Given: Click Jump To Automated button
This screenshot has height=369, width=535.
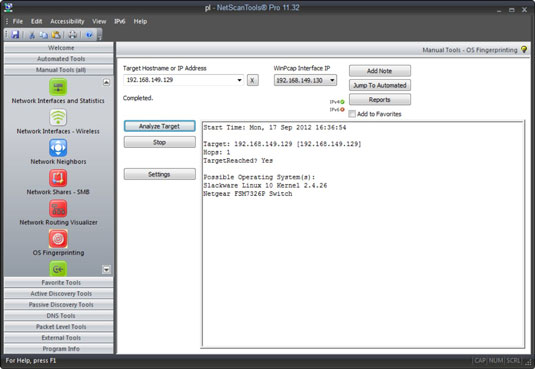Looking at the screenshot, I should coord(380,85).
